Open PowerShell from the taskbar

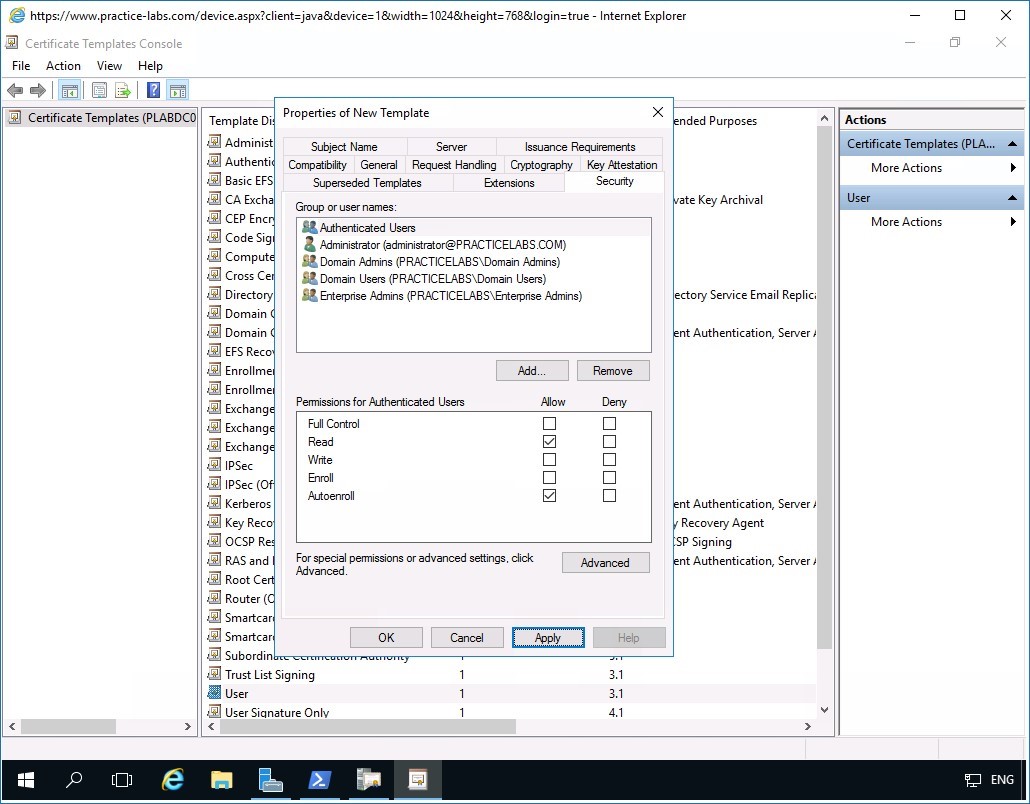click(319, 780)
